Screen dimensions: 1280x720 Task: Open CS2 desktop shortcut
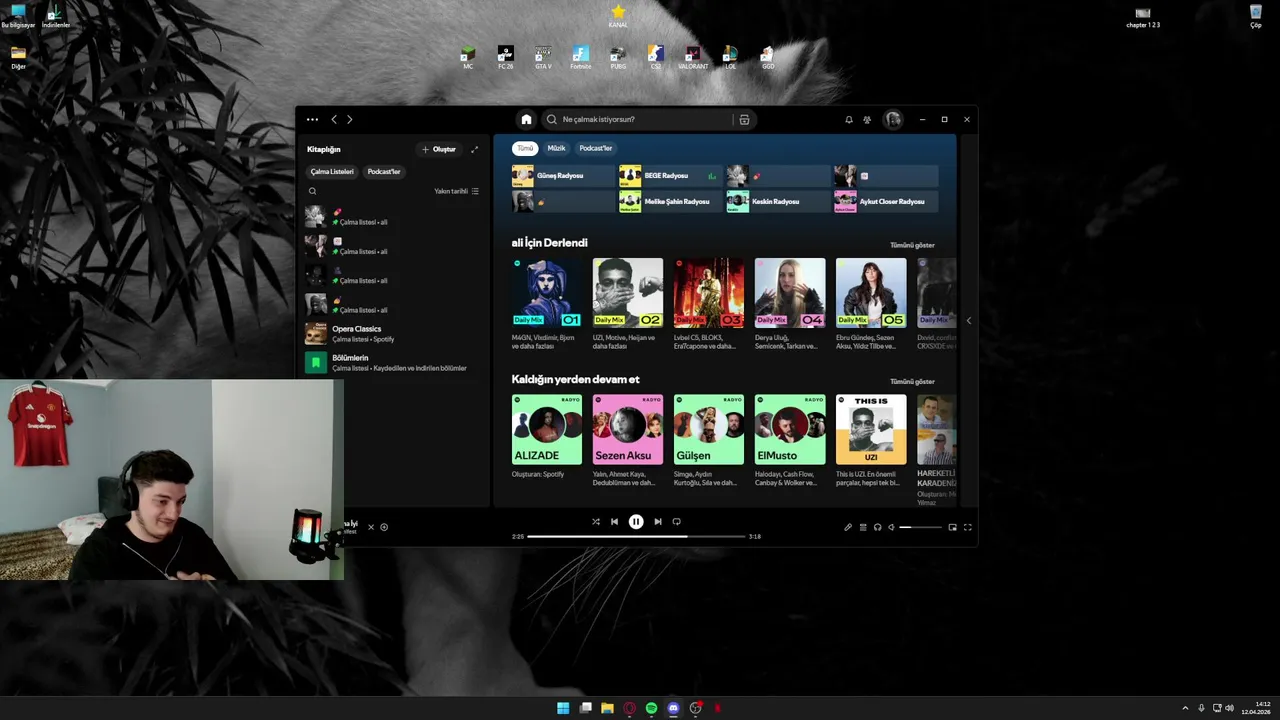pyautogui.click(x=655, y=57)
